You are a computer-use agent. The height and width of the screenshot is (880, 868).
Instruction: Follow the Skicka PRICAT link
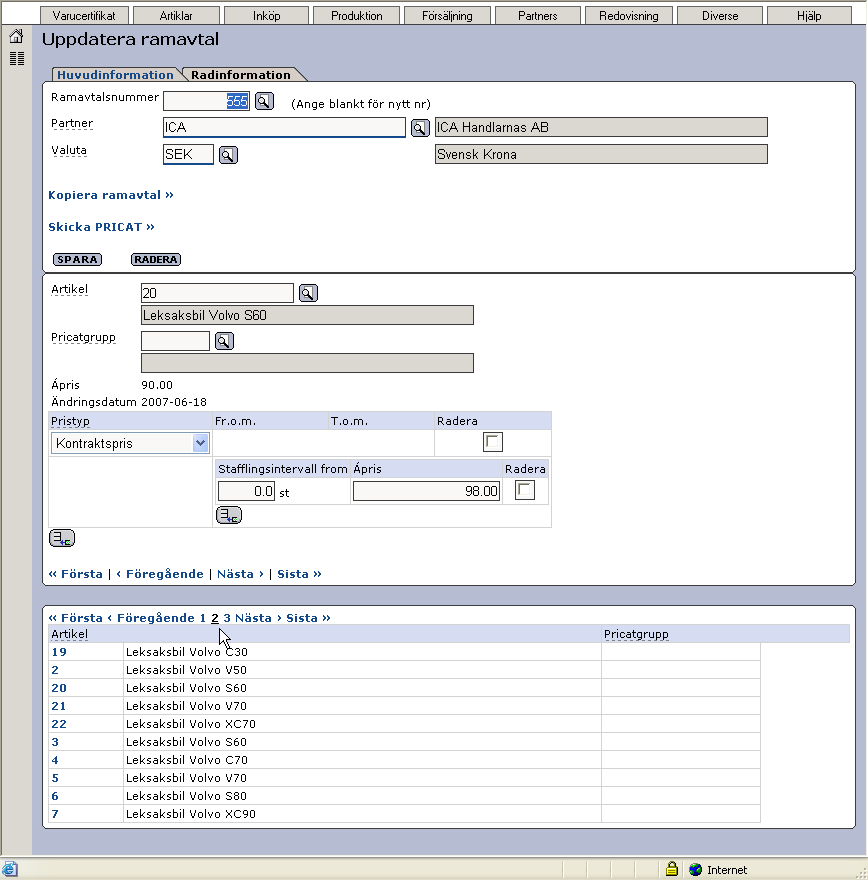pos(101,227)
